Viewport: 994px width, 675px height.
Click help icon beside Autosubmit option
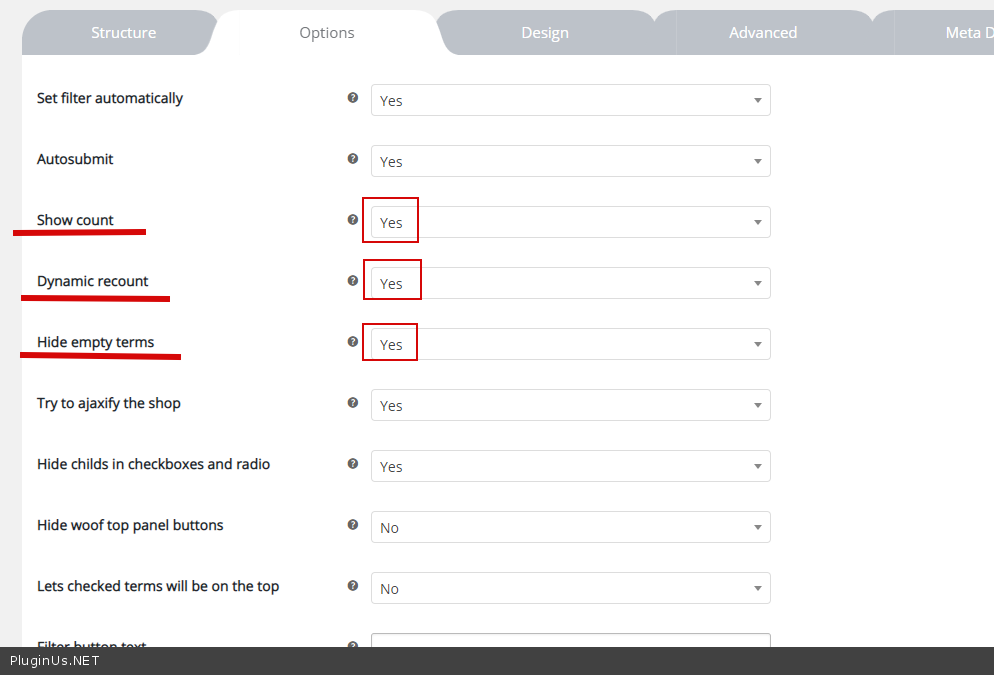click(352, 159)
